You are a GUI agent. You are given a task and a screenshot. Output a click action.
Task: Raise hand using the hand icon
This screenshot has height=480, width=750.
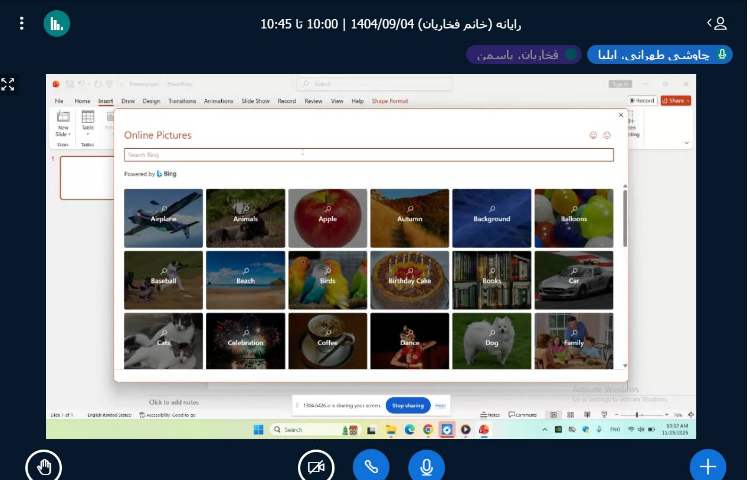[x=44, y=466]
